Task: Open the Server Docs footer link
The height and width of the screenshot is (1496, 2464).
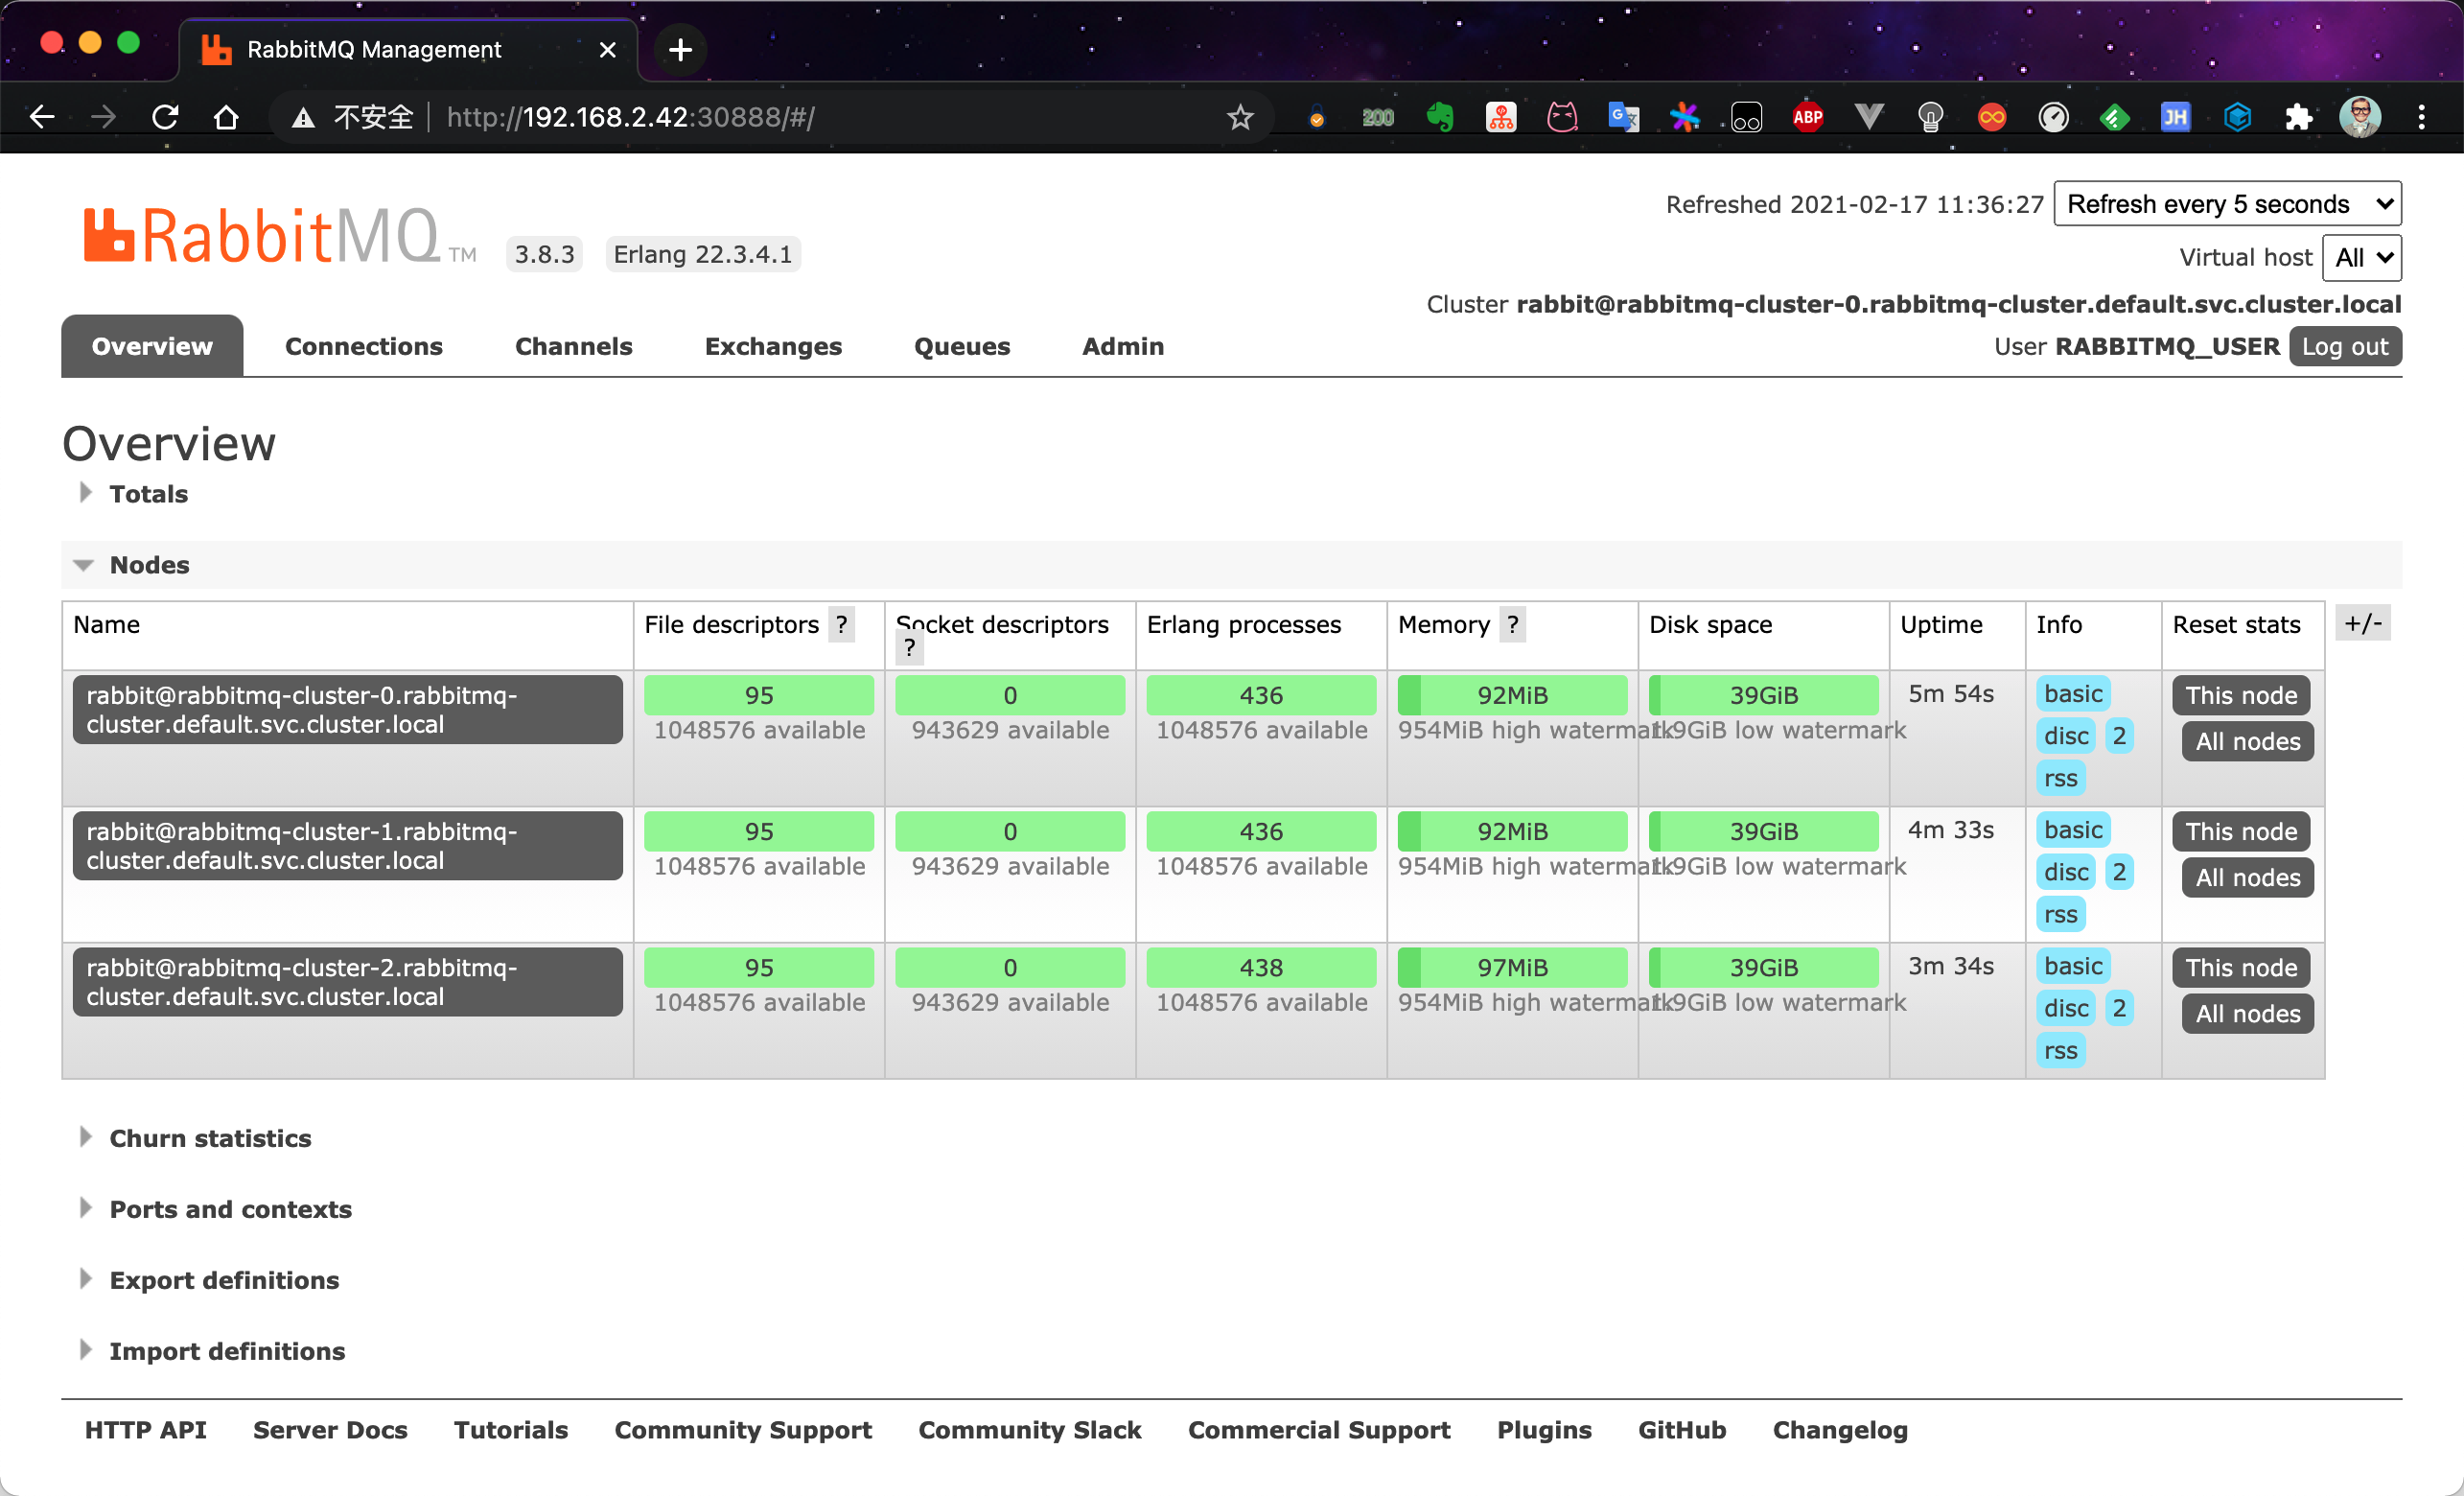Action: pos(330,1430)
